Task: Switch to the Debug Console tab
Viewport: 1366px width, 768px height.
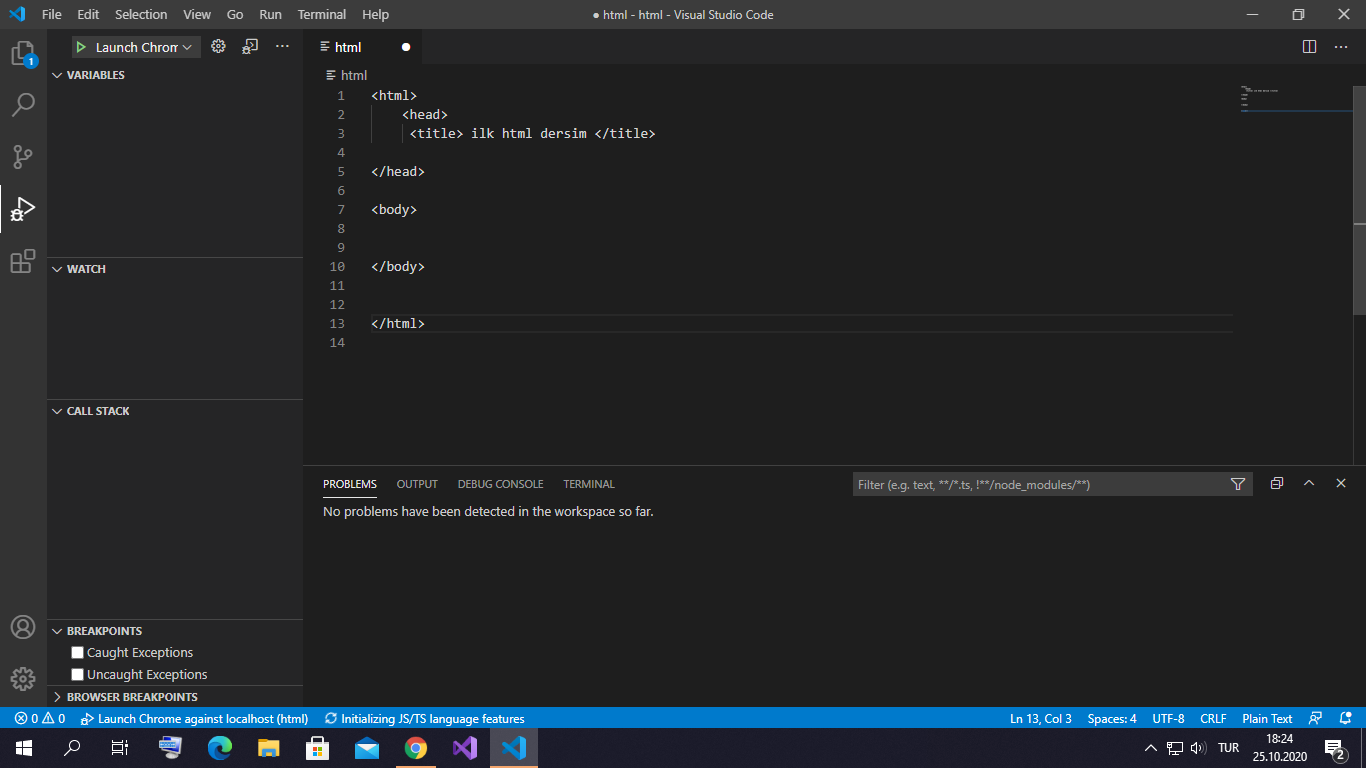Action: click(x=500, y=484)
